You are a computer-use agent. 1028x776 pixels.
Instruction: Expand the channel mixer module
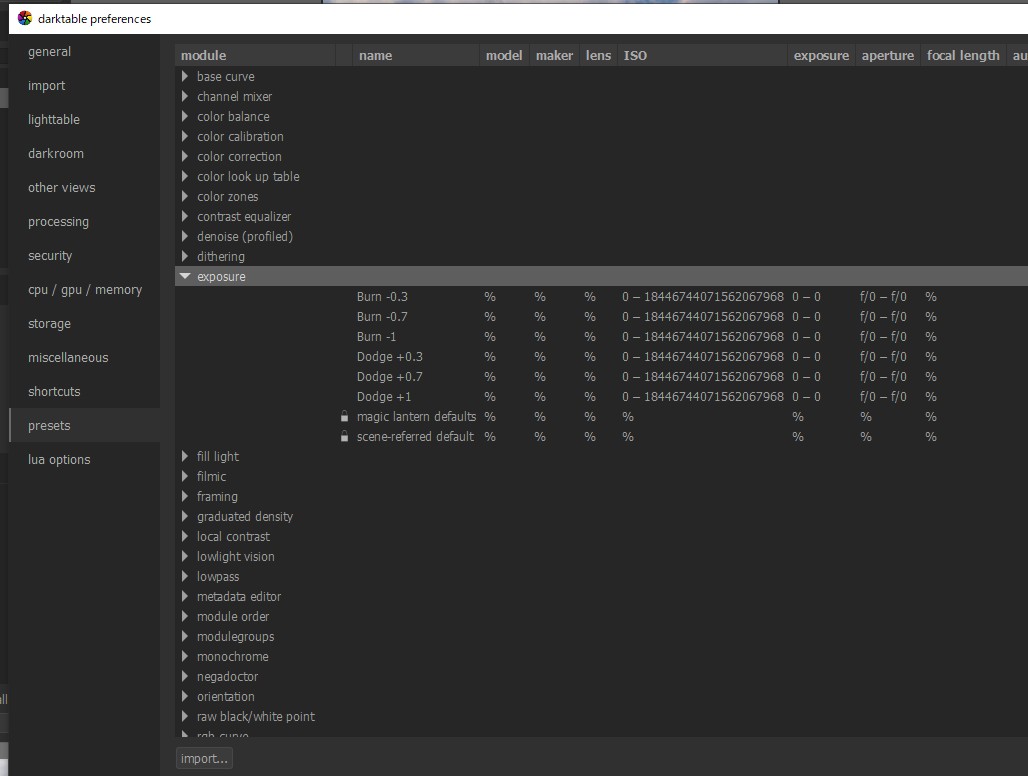(x=185, y=96)
